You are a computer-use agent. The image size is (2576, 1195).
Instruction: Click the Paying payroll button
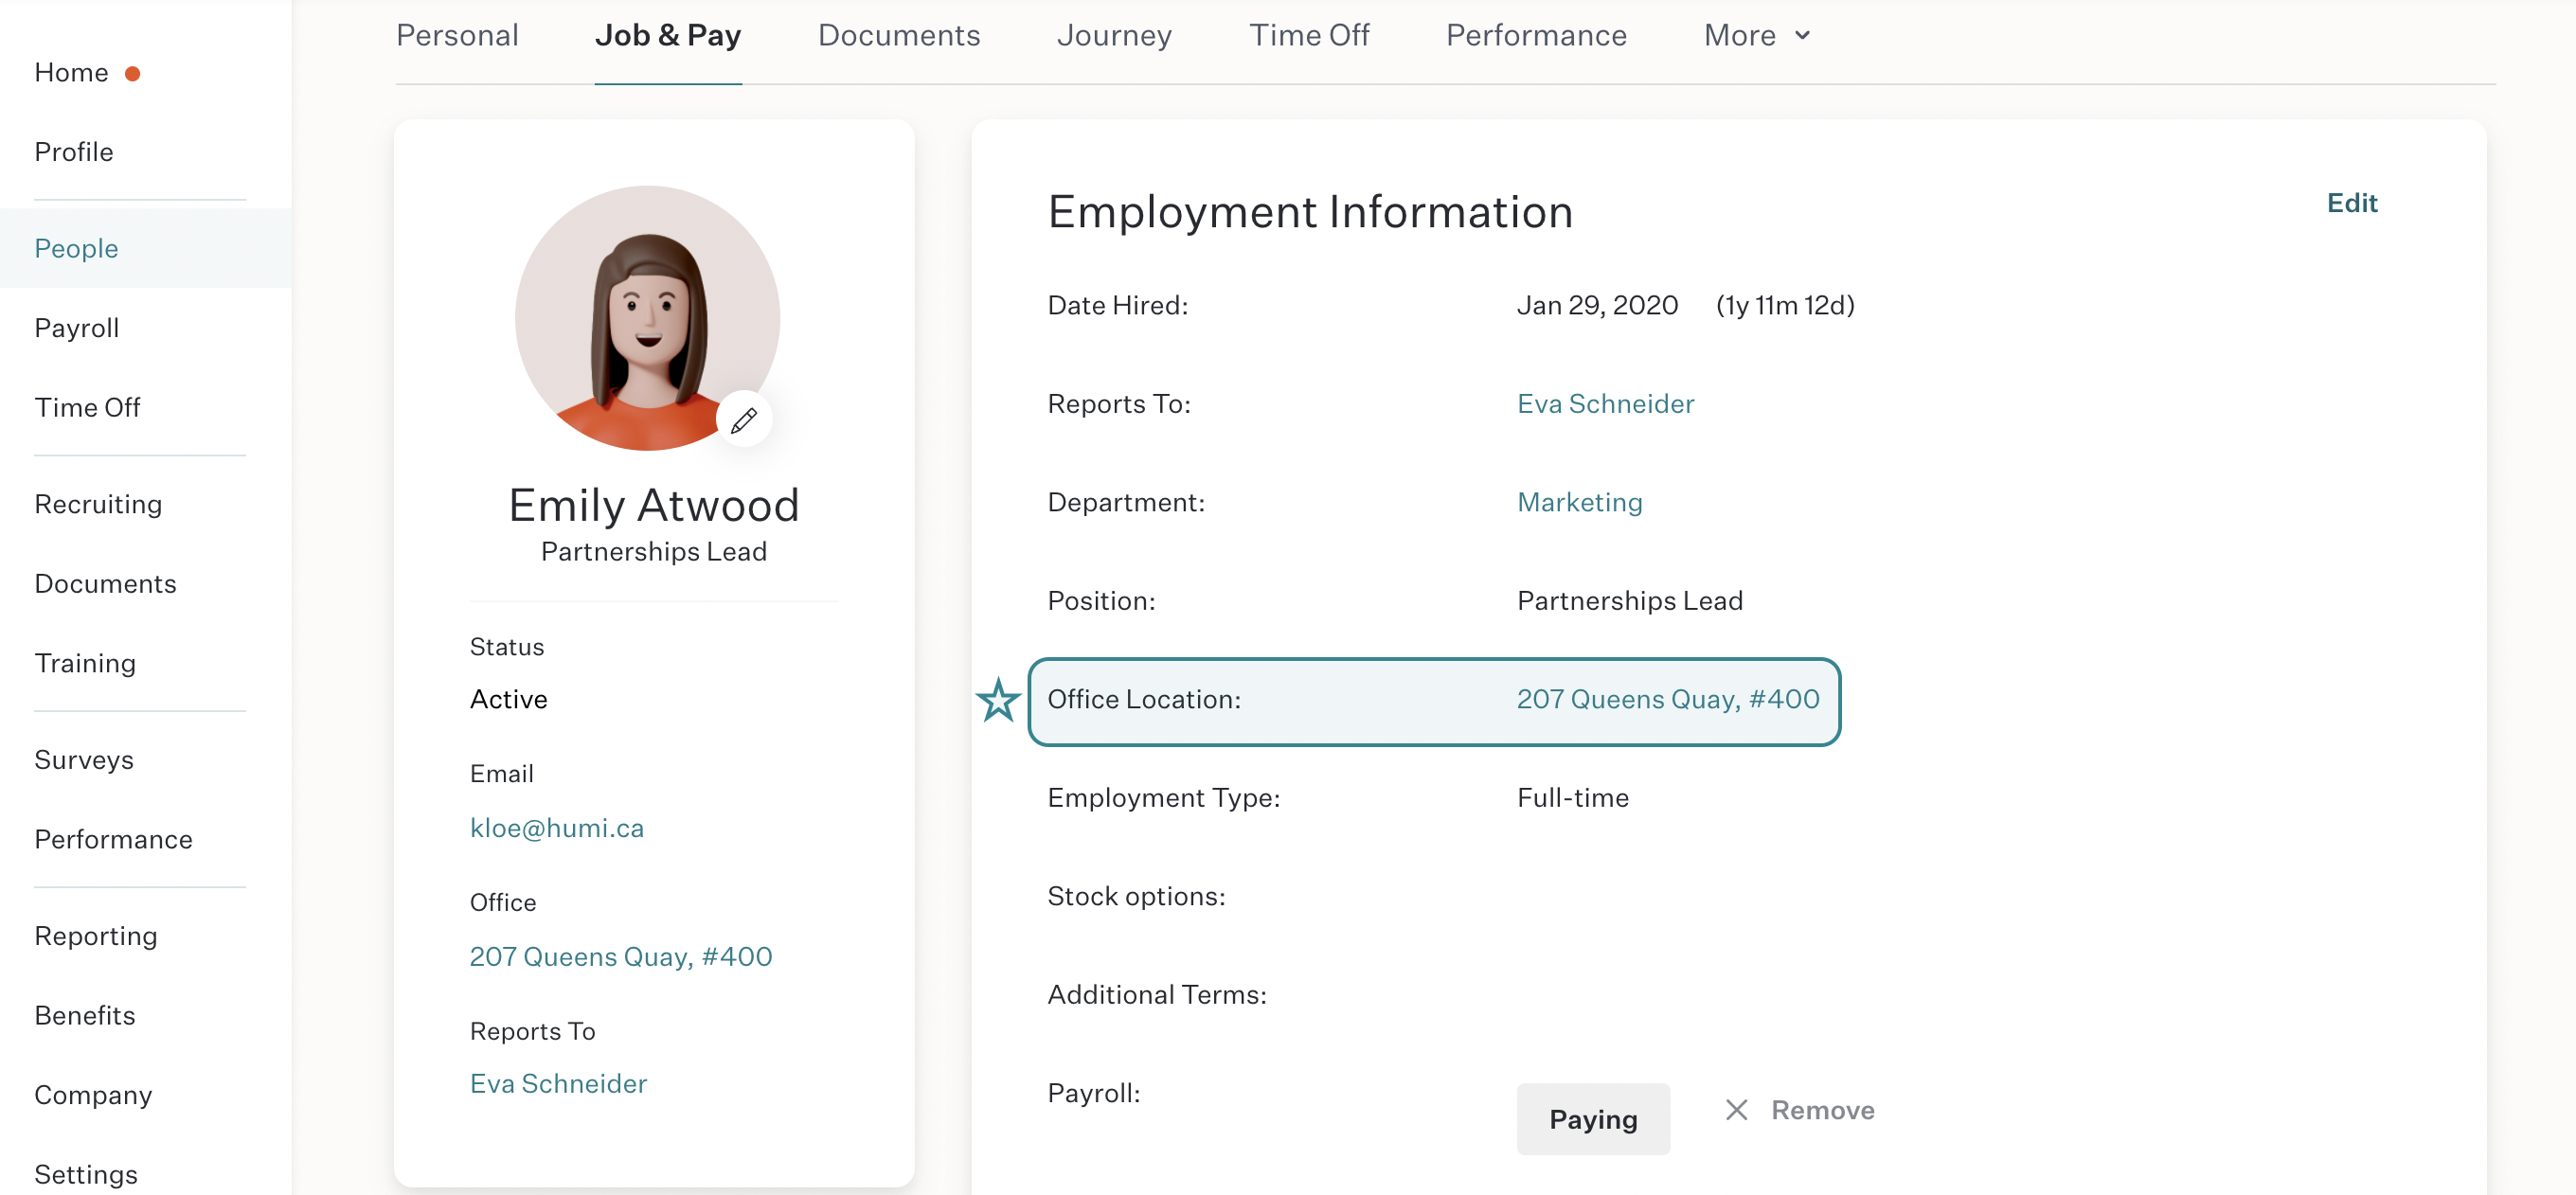1593,1119
